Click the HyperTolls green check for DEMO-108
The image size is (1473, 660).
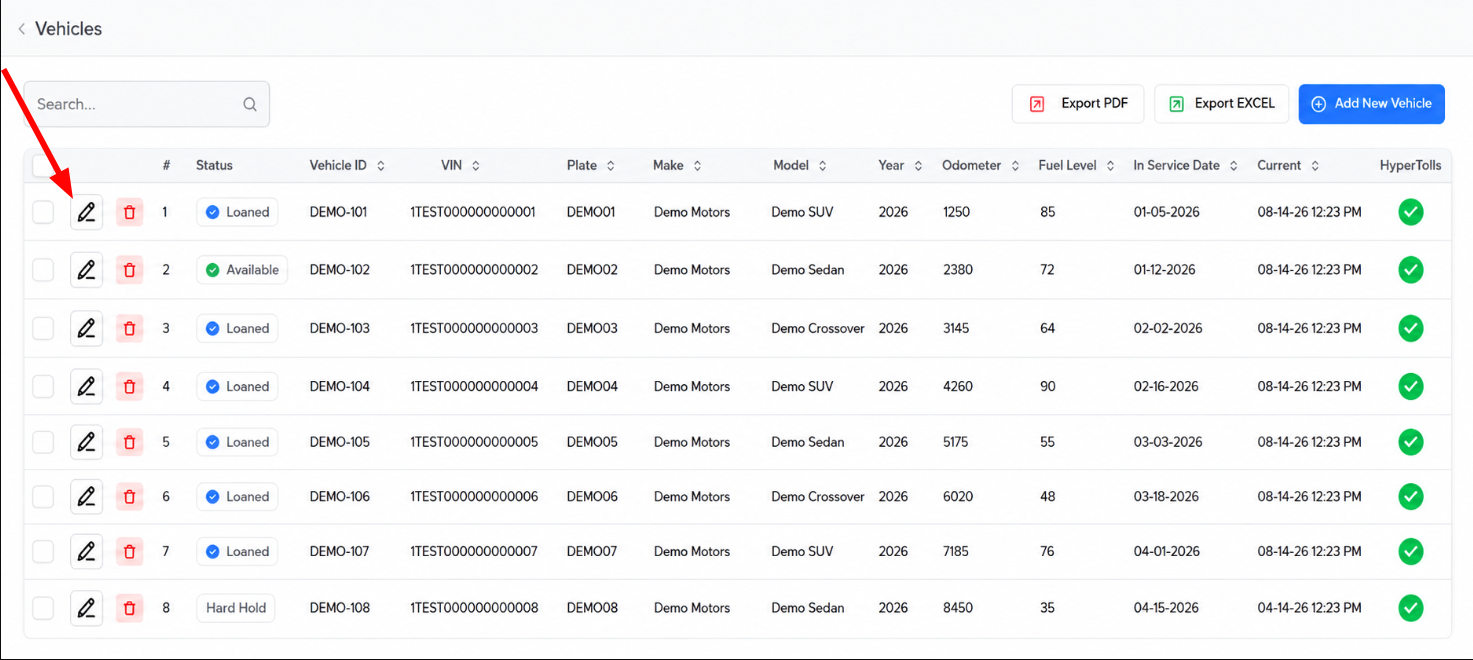(1411, 608)
